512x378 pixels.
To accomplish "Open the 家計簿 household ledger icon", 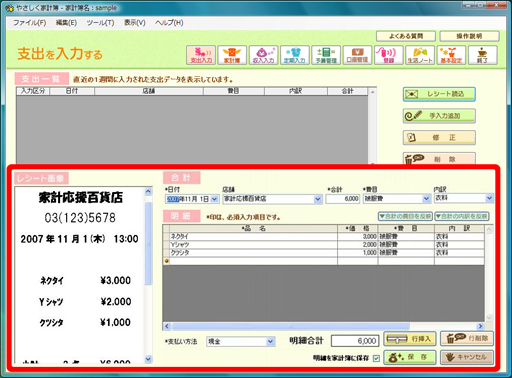I will click(232, 55).
